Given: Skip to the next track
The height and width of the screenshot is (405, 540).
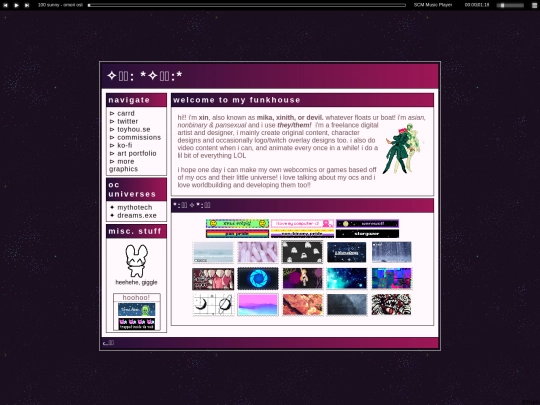Looking at the screenshot, I should tap(27, 5).
